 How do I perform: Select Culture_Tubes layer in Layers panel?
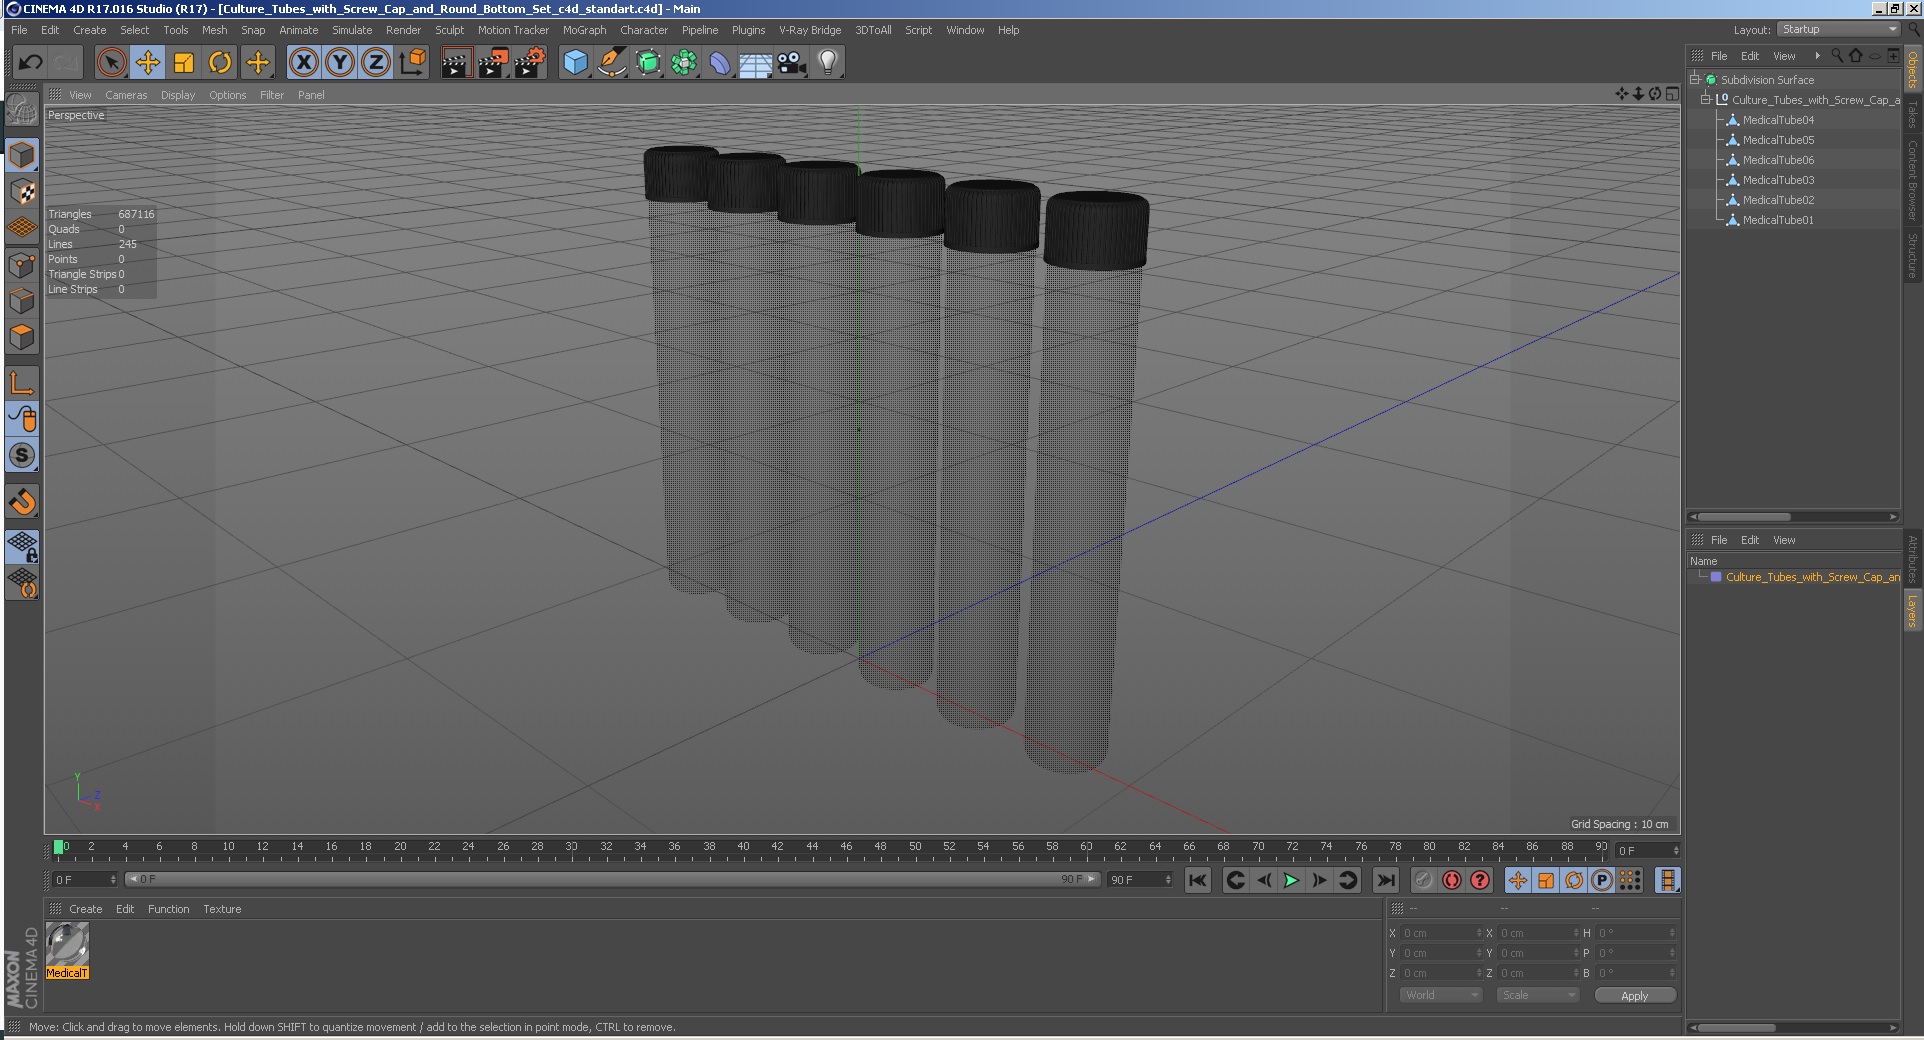point(1812,577)
